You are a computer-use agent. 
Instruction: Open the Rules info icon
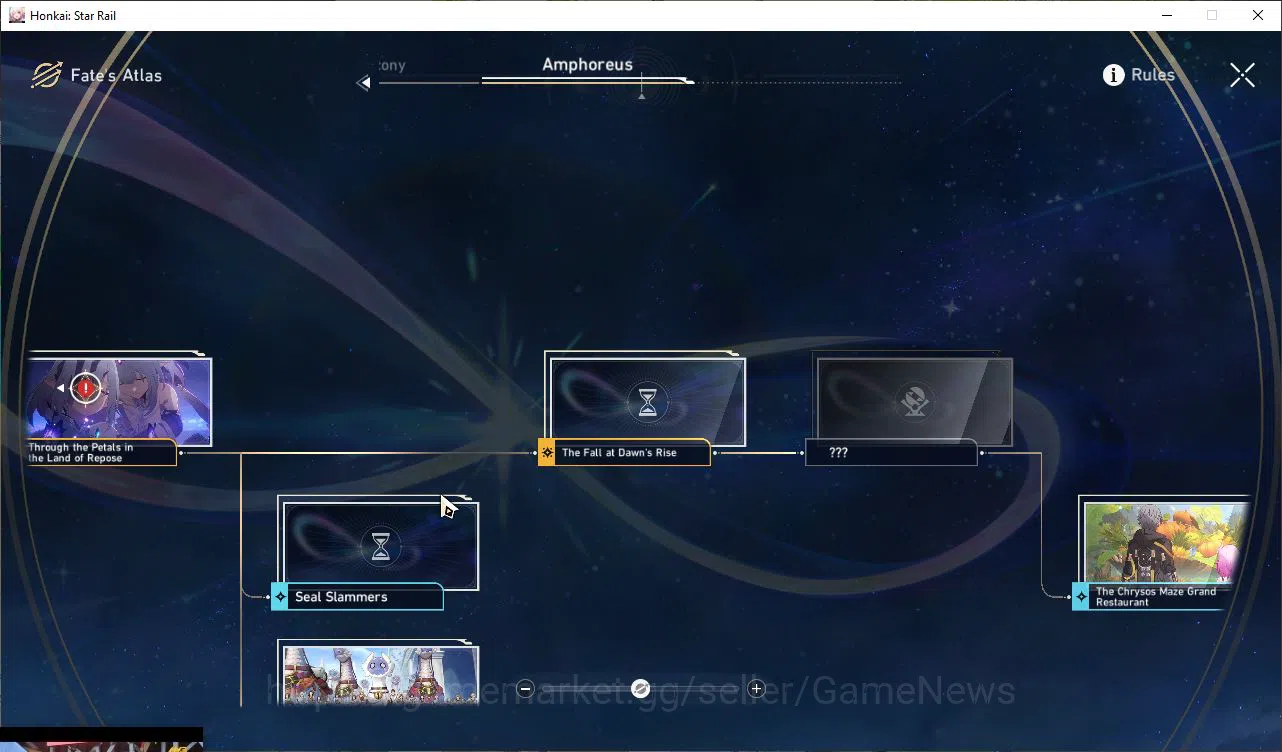point(1113,75)
